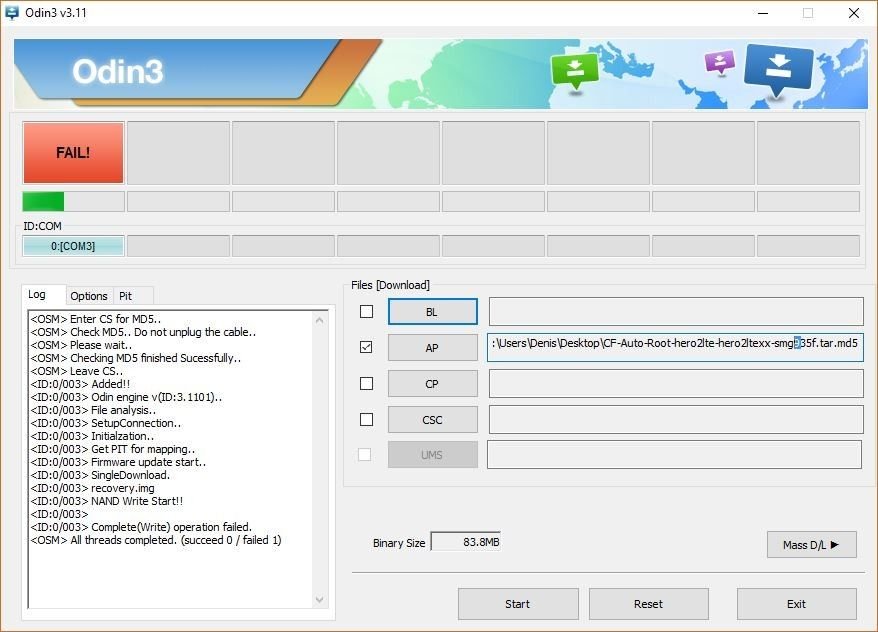Click log line 'NAND Write Start!!'
The height and width of the screenshot is (632, 878).
coord(106,501)
